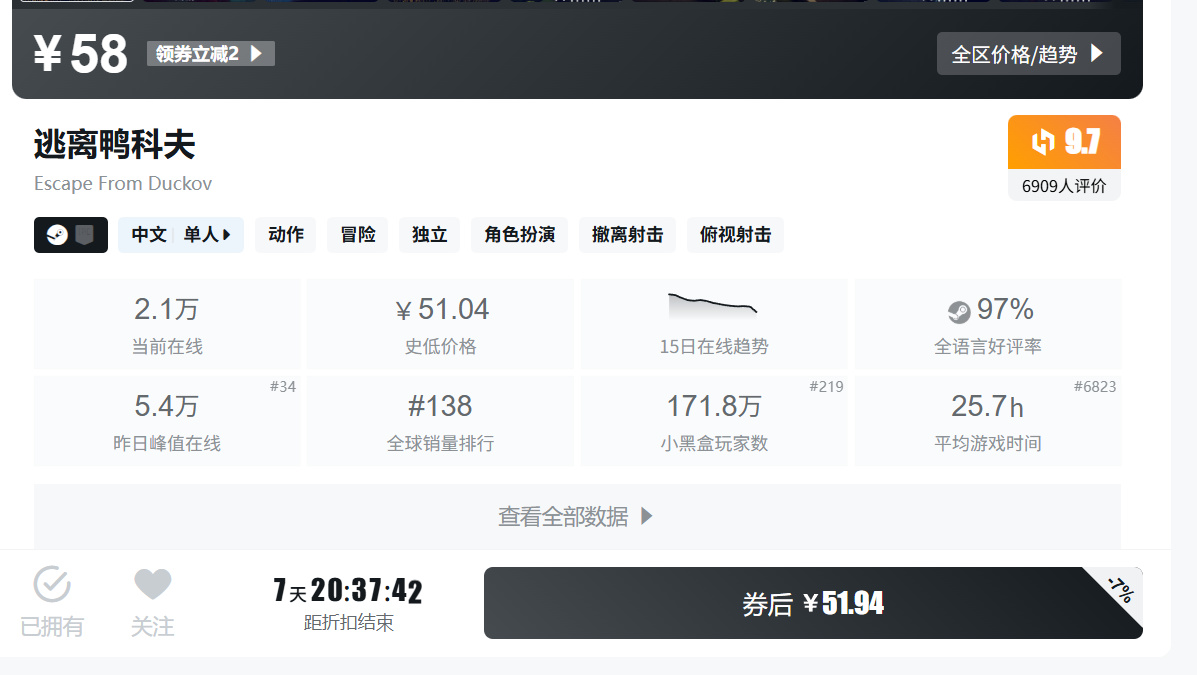Click the 97% 全语言好评率 stat
The image size is (1197, 675).
988,324
